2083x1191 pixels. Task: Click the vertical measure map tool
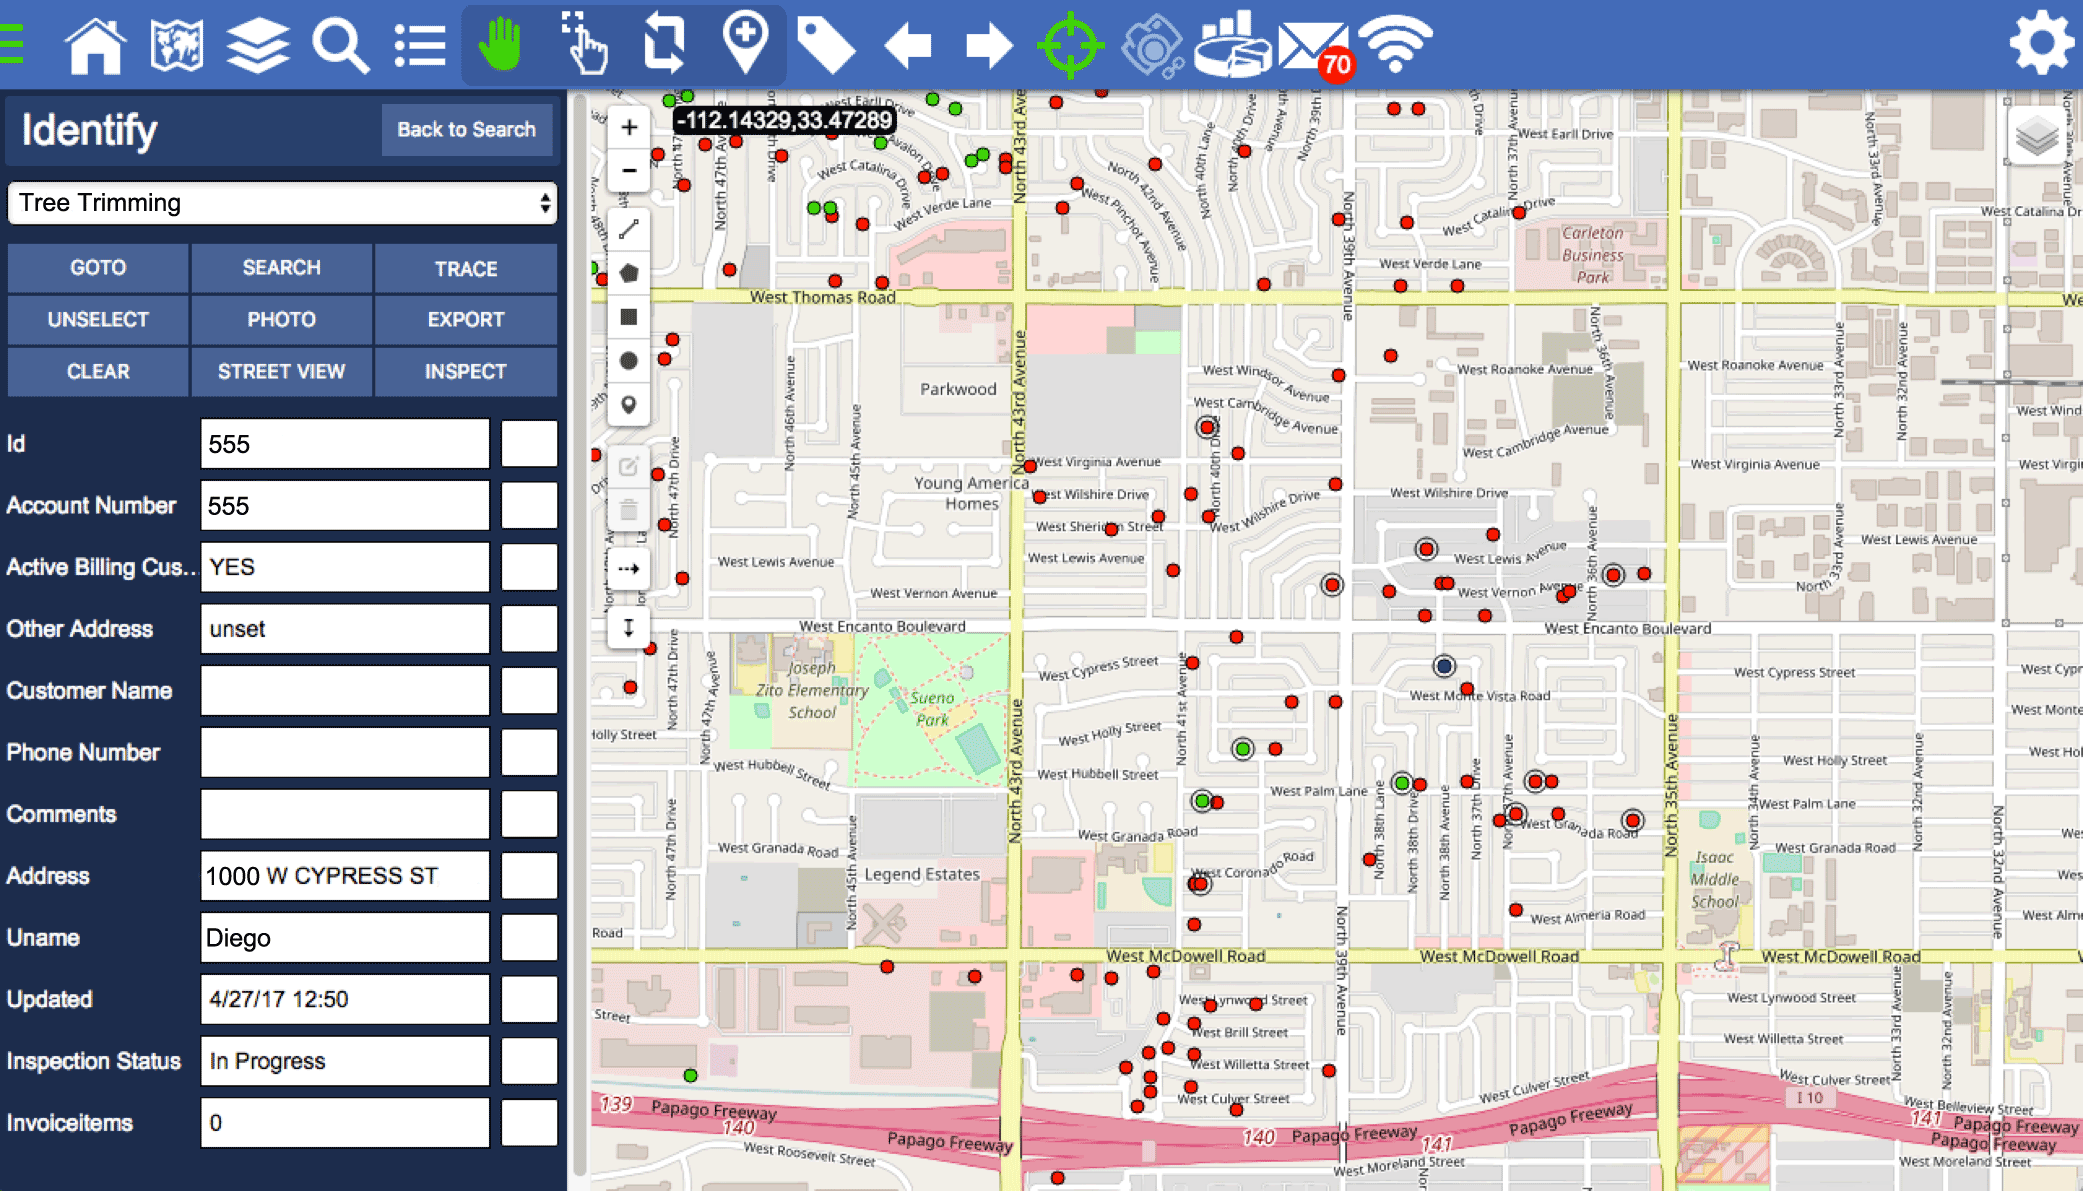(x=629, y=628)
